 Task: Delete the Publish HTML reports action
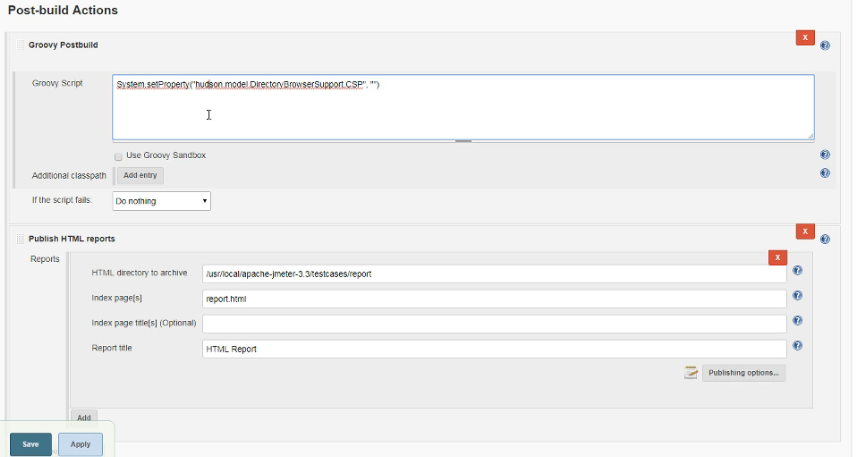(x=805, y=232)
